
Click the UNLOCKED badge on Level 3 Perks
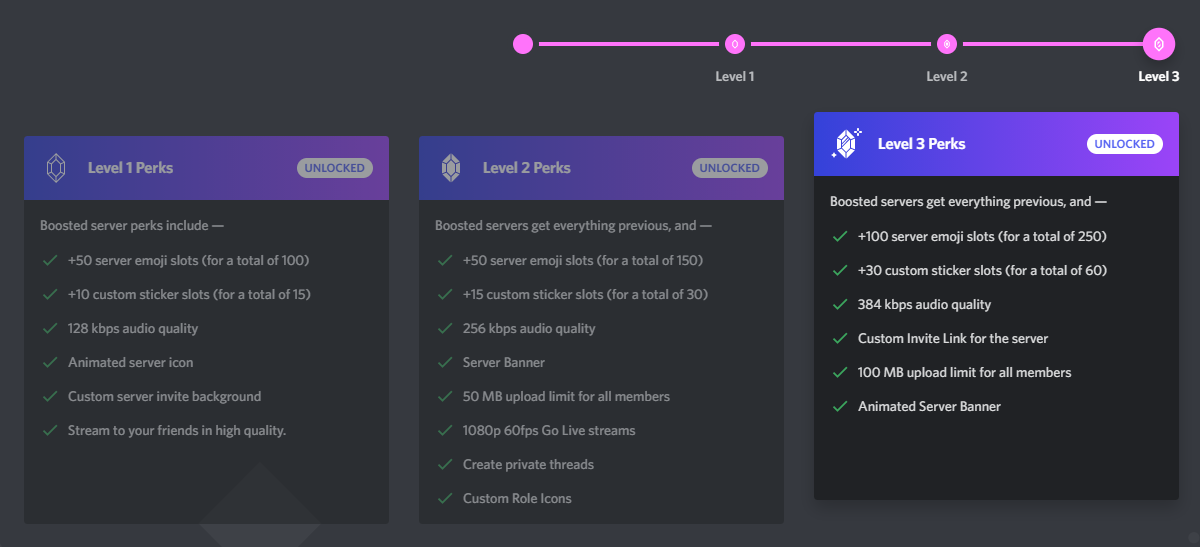1125,144
